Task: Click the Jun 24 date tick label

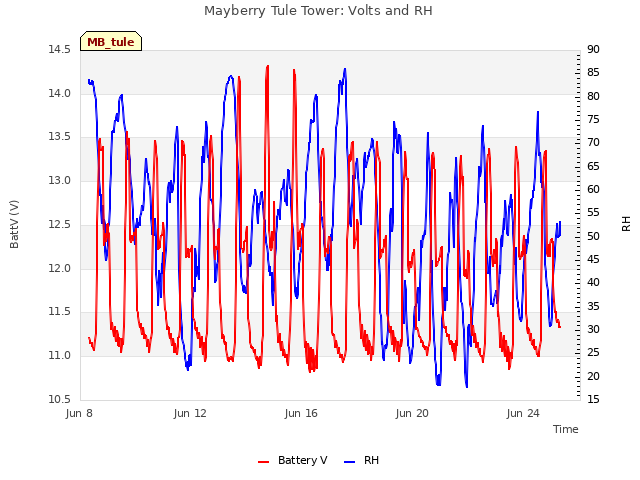Action: (523, 413)
